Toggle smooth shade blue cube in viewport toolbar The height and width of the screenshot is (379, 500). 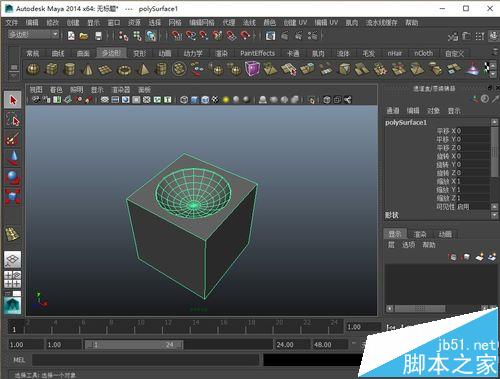(x=195, y=100)
